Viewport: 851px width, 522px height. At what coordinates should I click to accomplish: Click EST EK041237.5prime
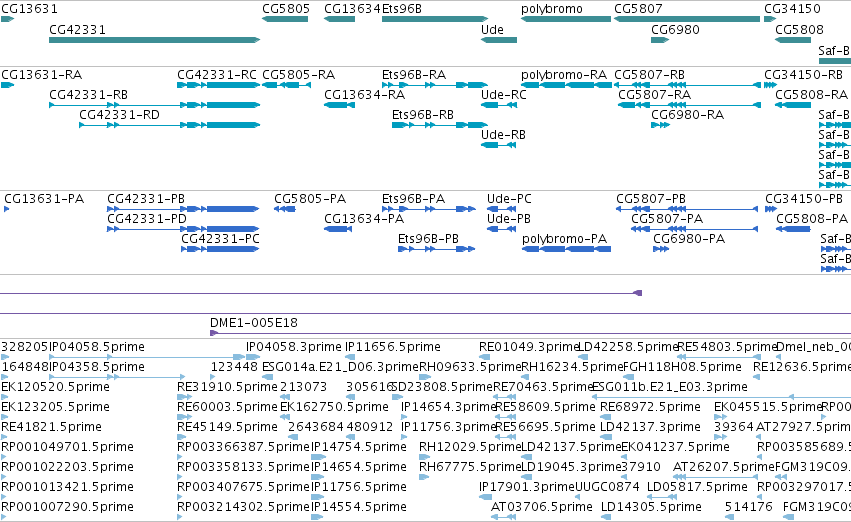coord(675,448)
